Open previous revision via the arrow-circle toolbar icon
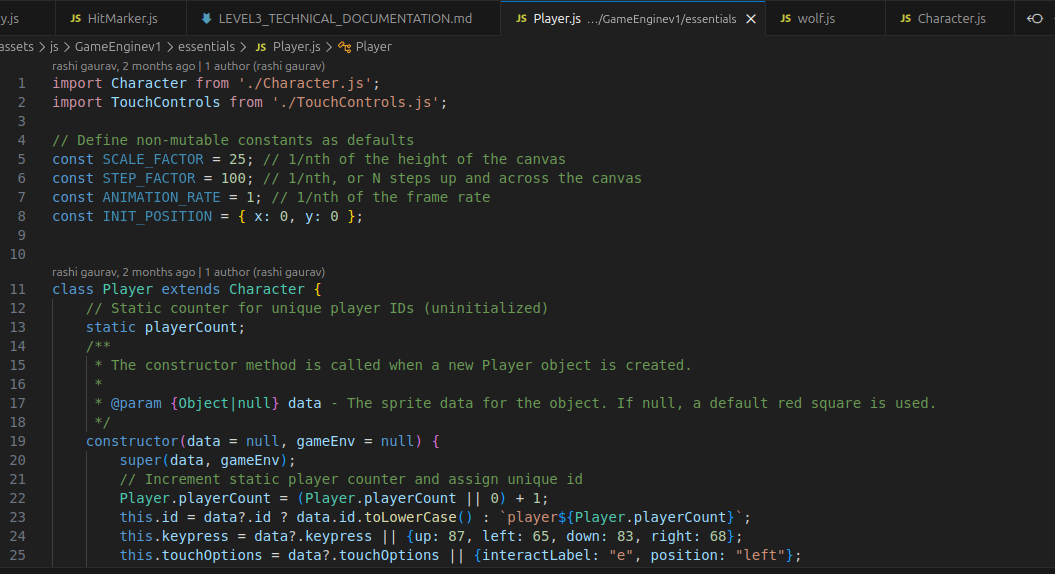 [1035, 19]
